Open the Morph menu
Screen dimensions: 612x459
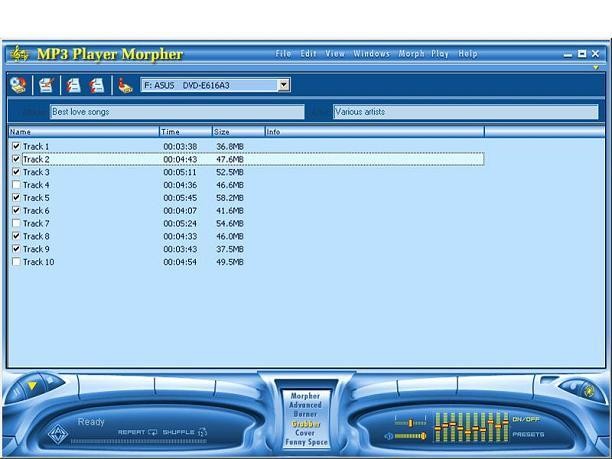click(411, 54)
